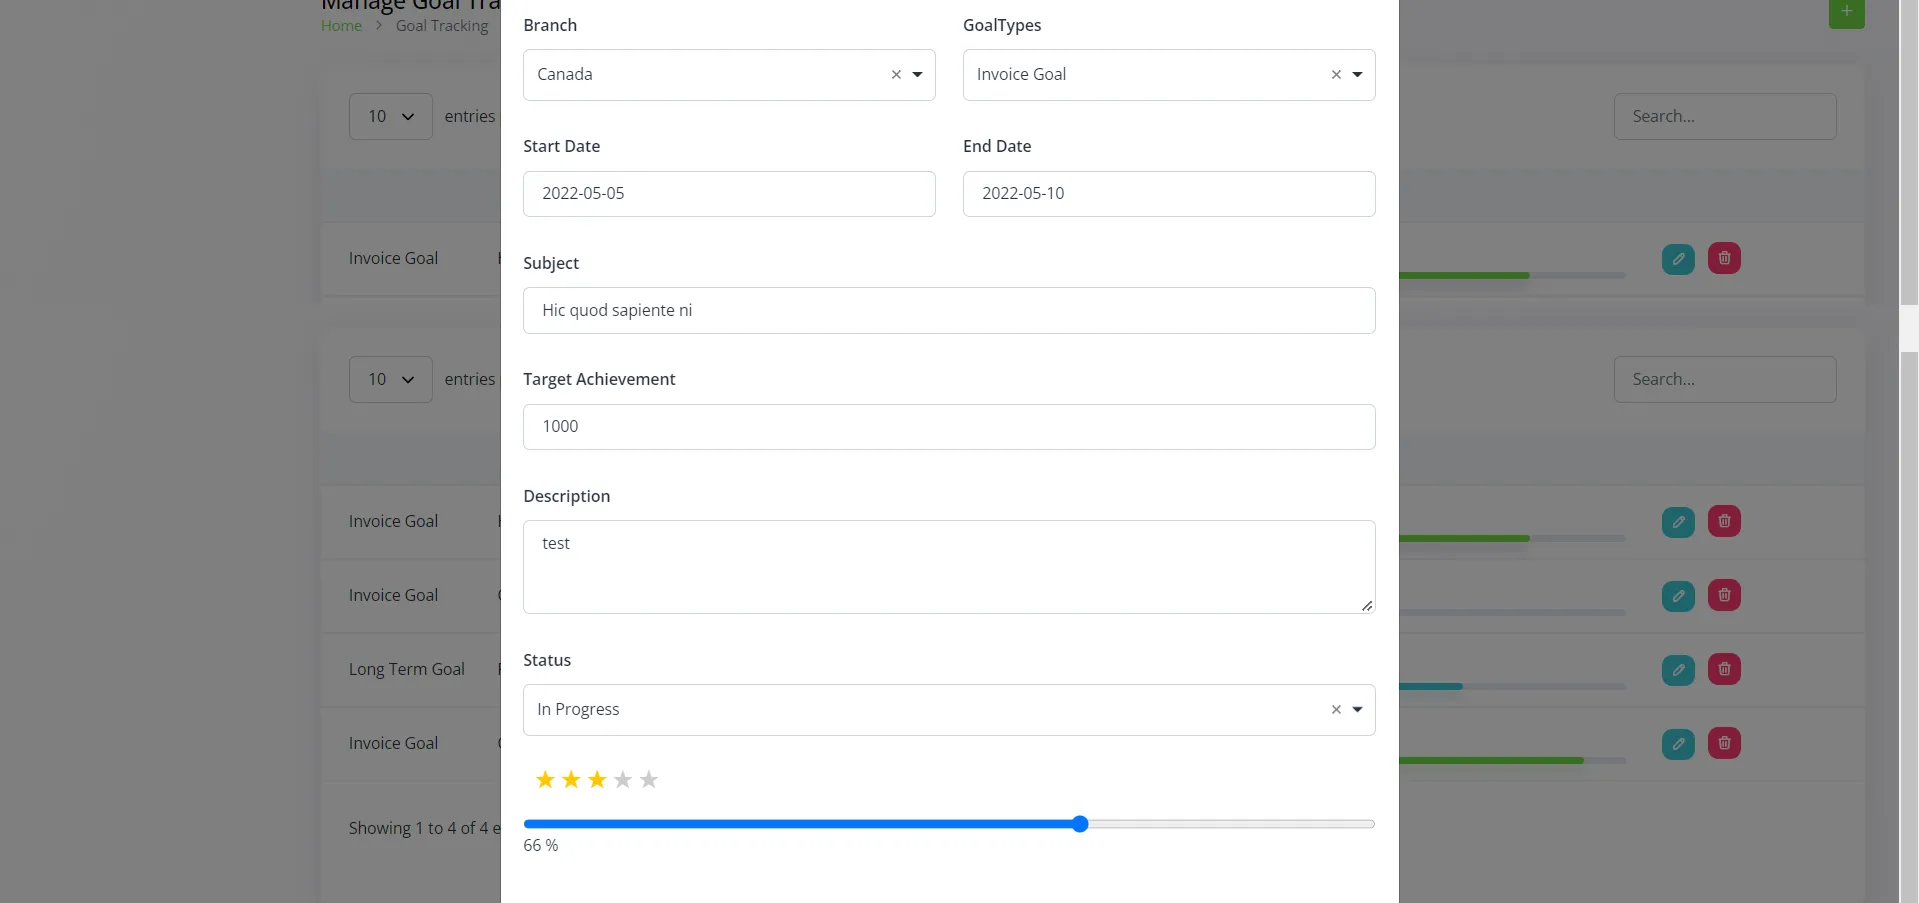
Task: Select the fourth rating star
Action: tap(623, 780)
